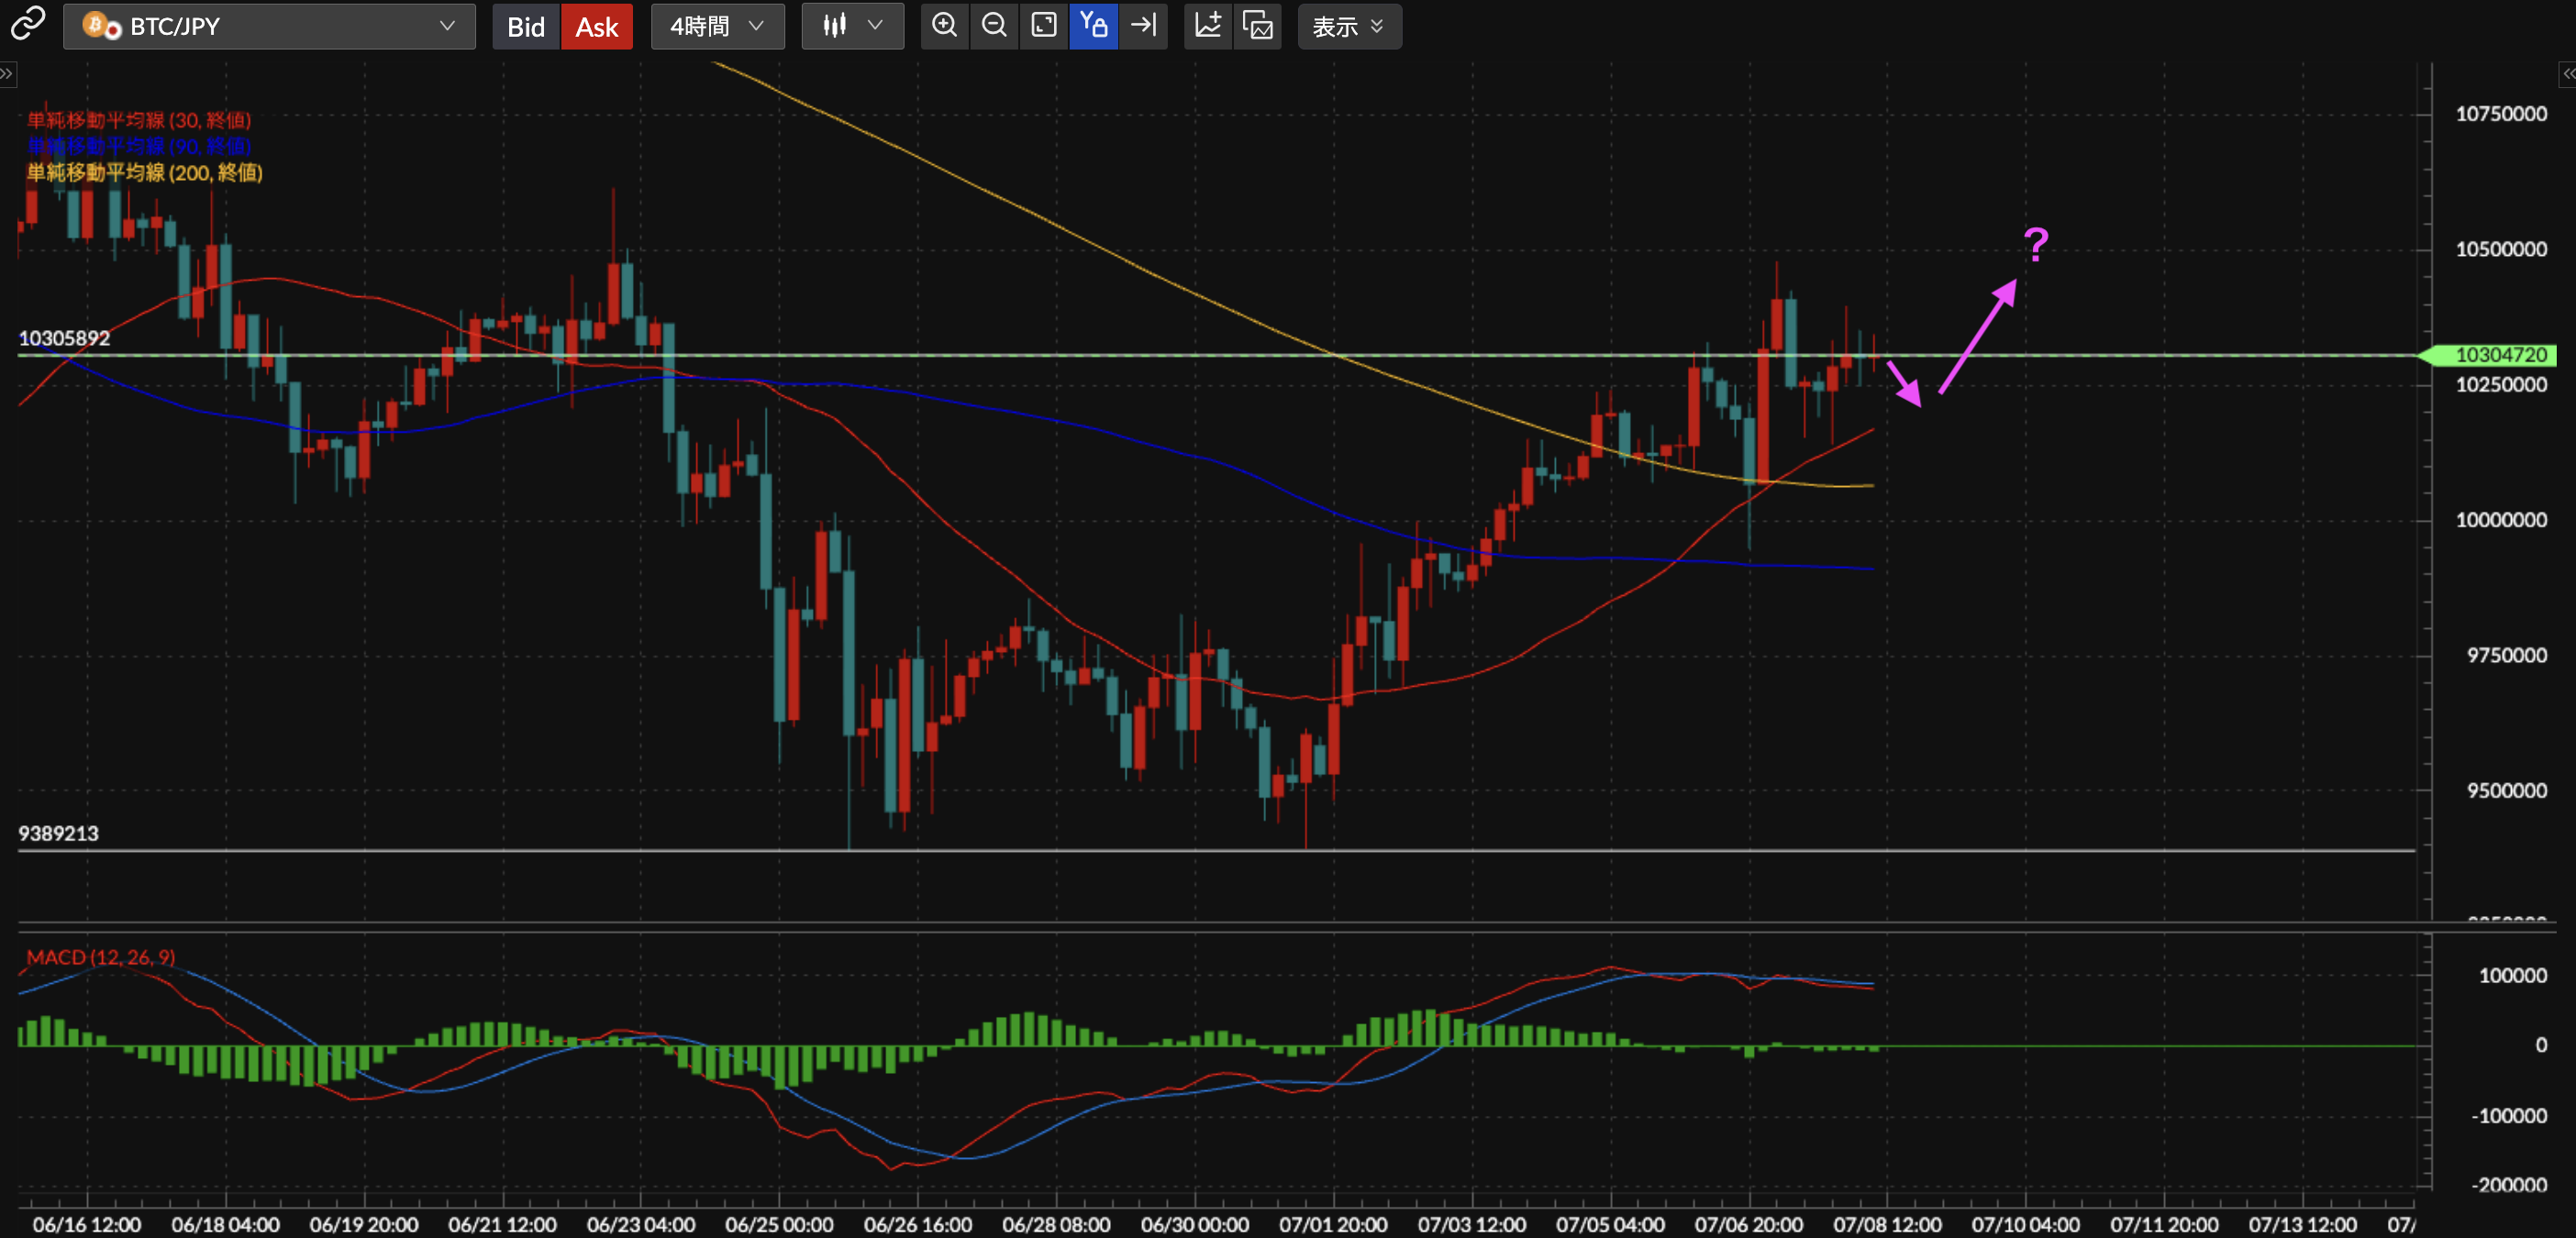Zoom in on the chart

(x=944, y=26)
